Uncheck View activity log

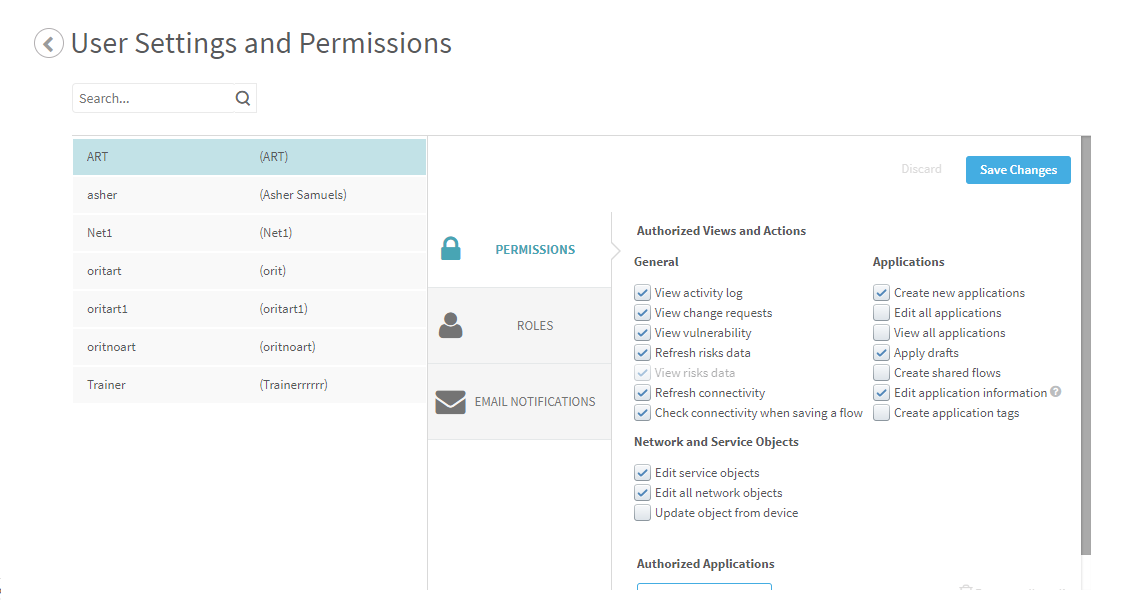[x=642, y=293]
